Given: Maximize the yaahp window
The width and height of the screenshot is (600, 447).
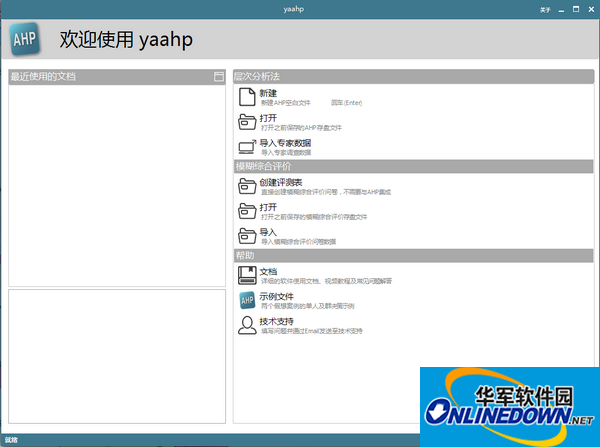Looking at the screenshot, I should coord(576,9).
